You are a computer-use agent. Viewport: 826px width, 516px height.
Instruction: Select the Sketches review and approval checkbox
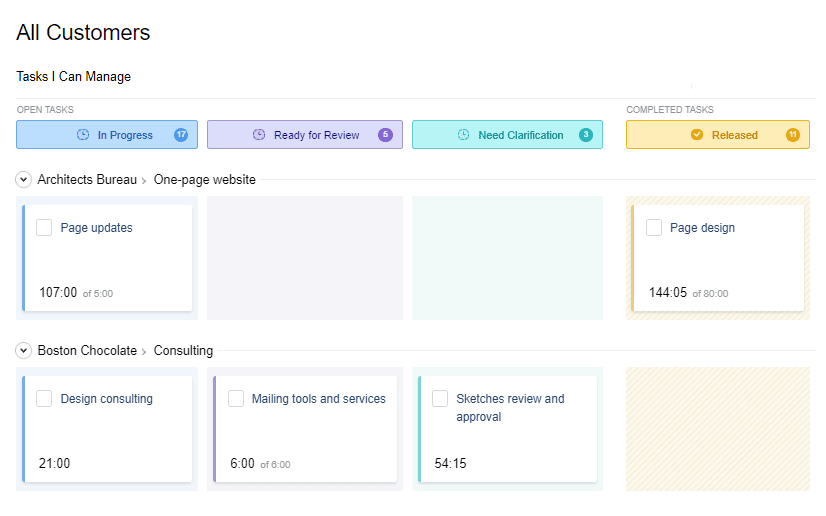coord(440,399)
